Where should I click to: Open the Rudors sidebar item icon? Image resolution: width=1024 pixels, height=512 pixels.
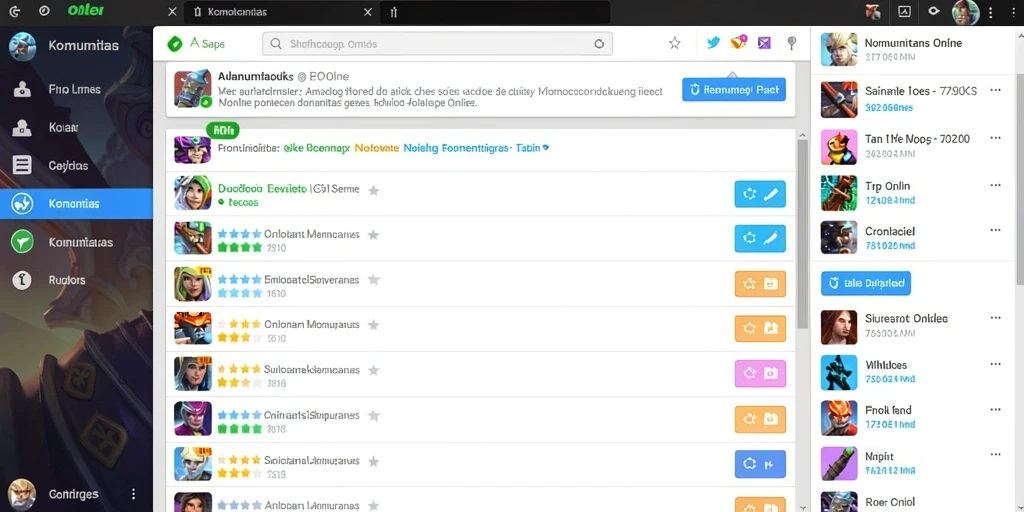(x=22, y=280)
